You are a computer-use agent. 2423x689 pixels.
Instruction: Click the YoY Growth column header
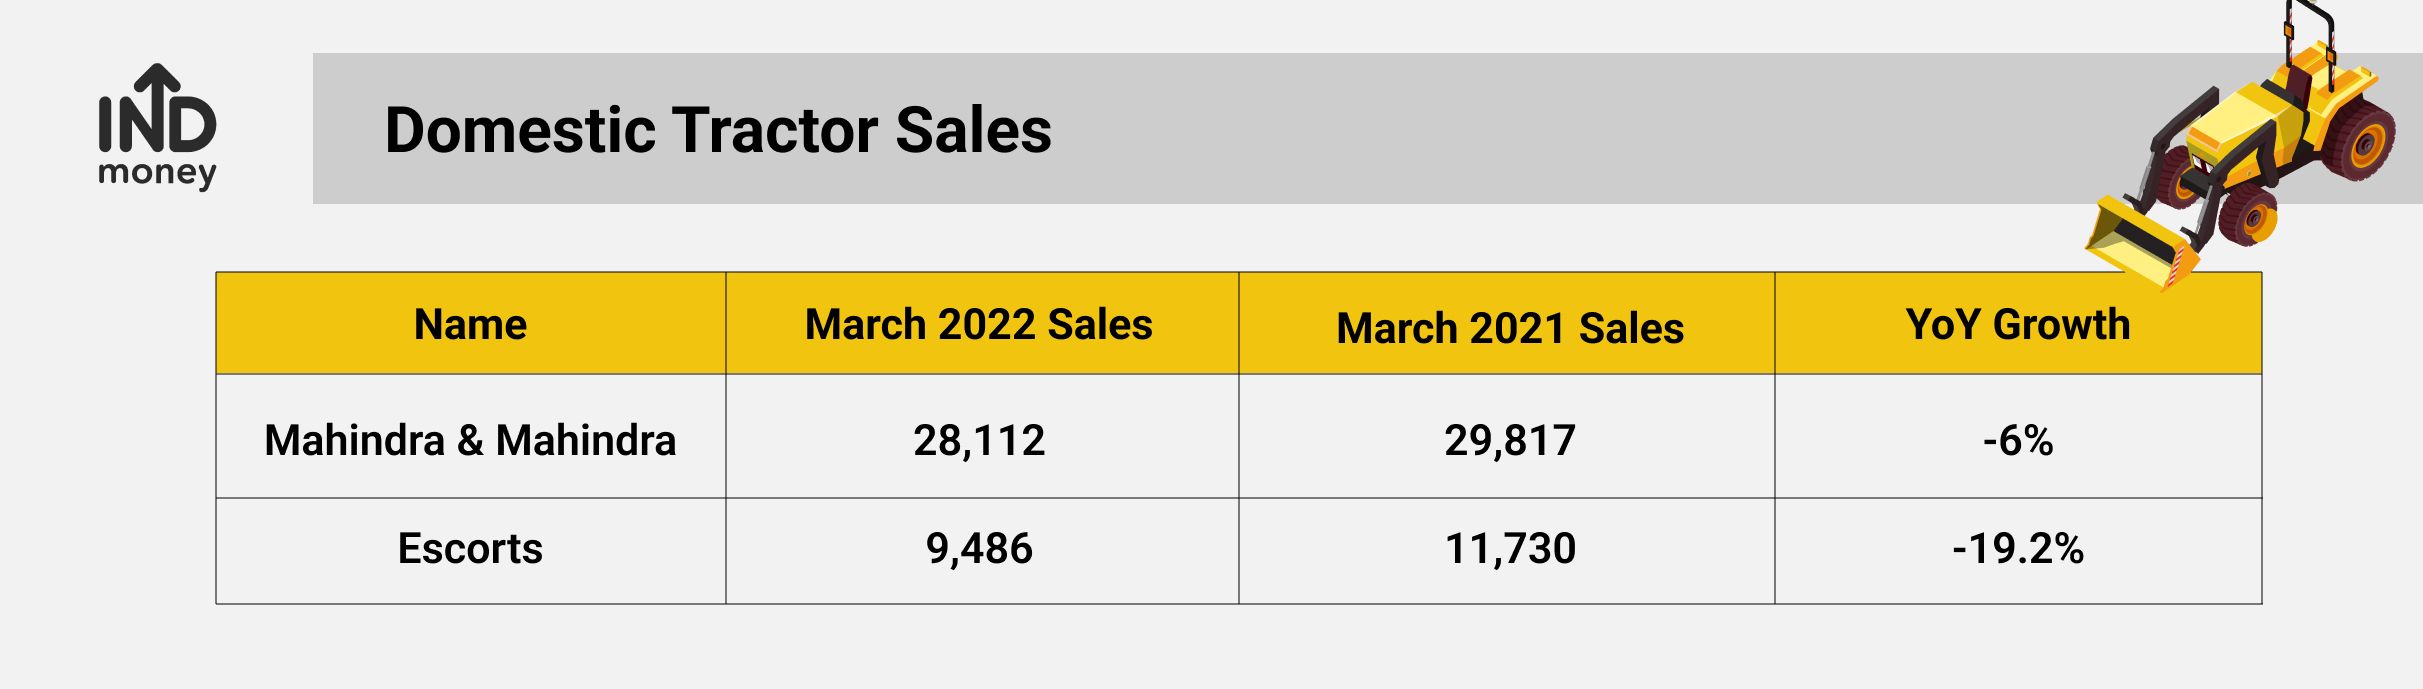(2018, 324)
